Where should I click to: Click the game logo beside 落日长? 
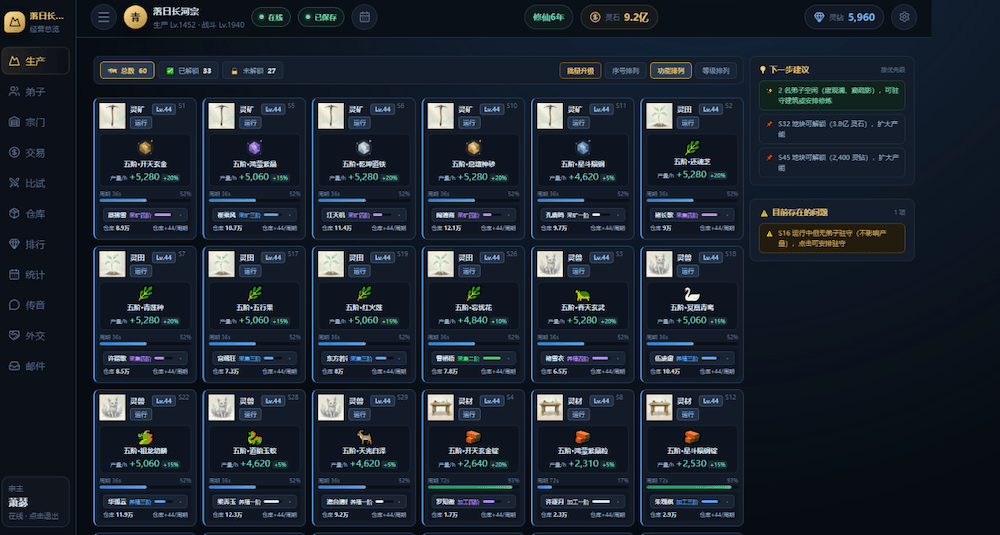[x=14, y=22]
